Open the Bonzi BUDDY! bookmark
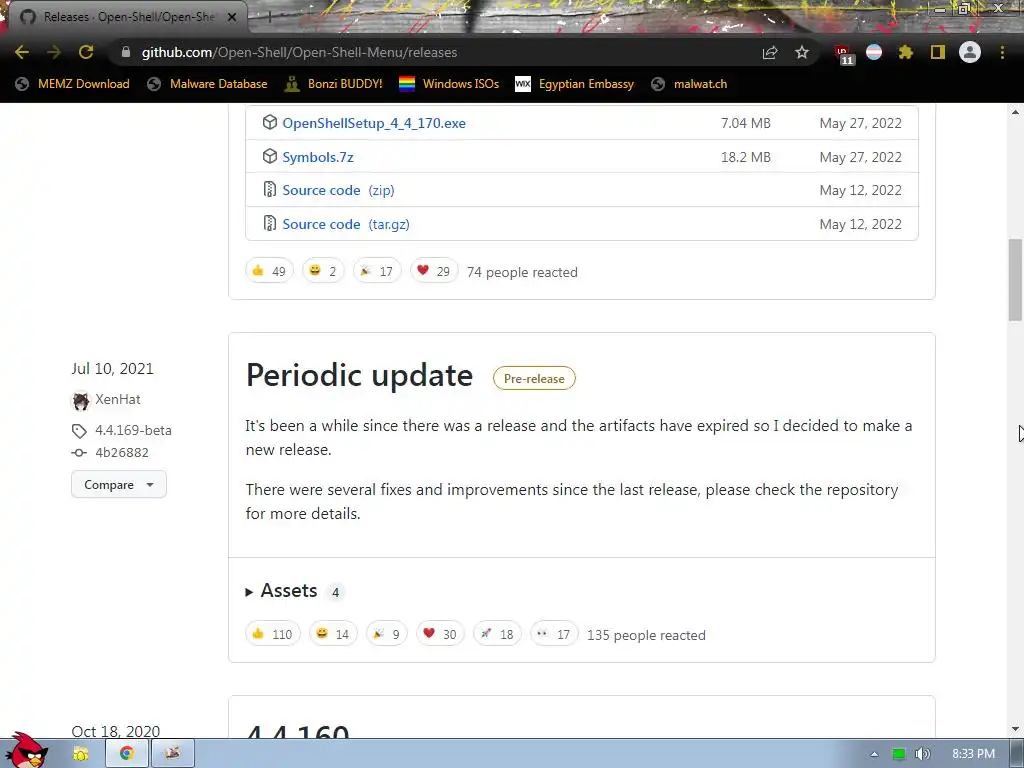The image size is (1024, 768). coord(334,84)
